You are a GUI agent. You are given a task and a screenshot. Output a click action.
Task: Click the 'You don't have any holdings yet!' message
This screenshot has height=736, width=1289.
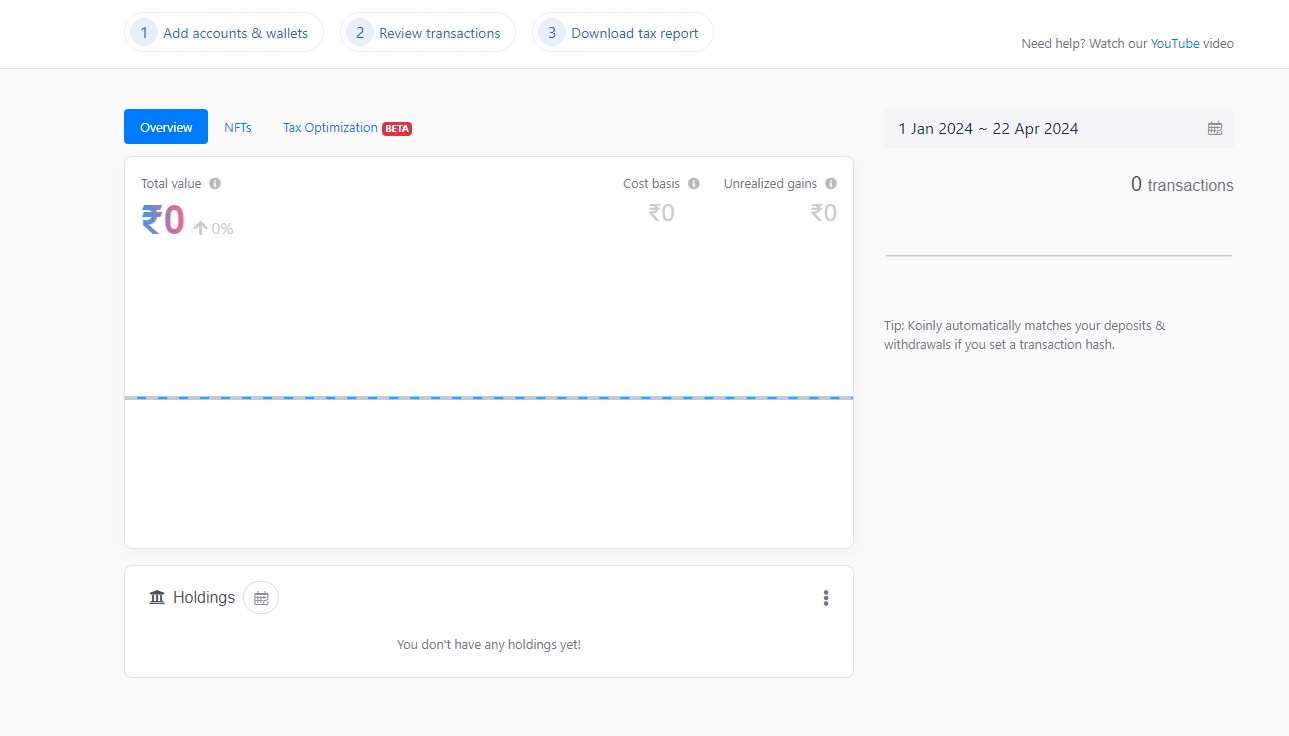[489, 645]
